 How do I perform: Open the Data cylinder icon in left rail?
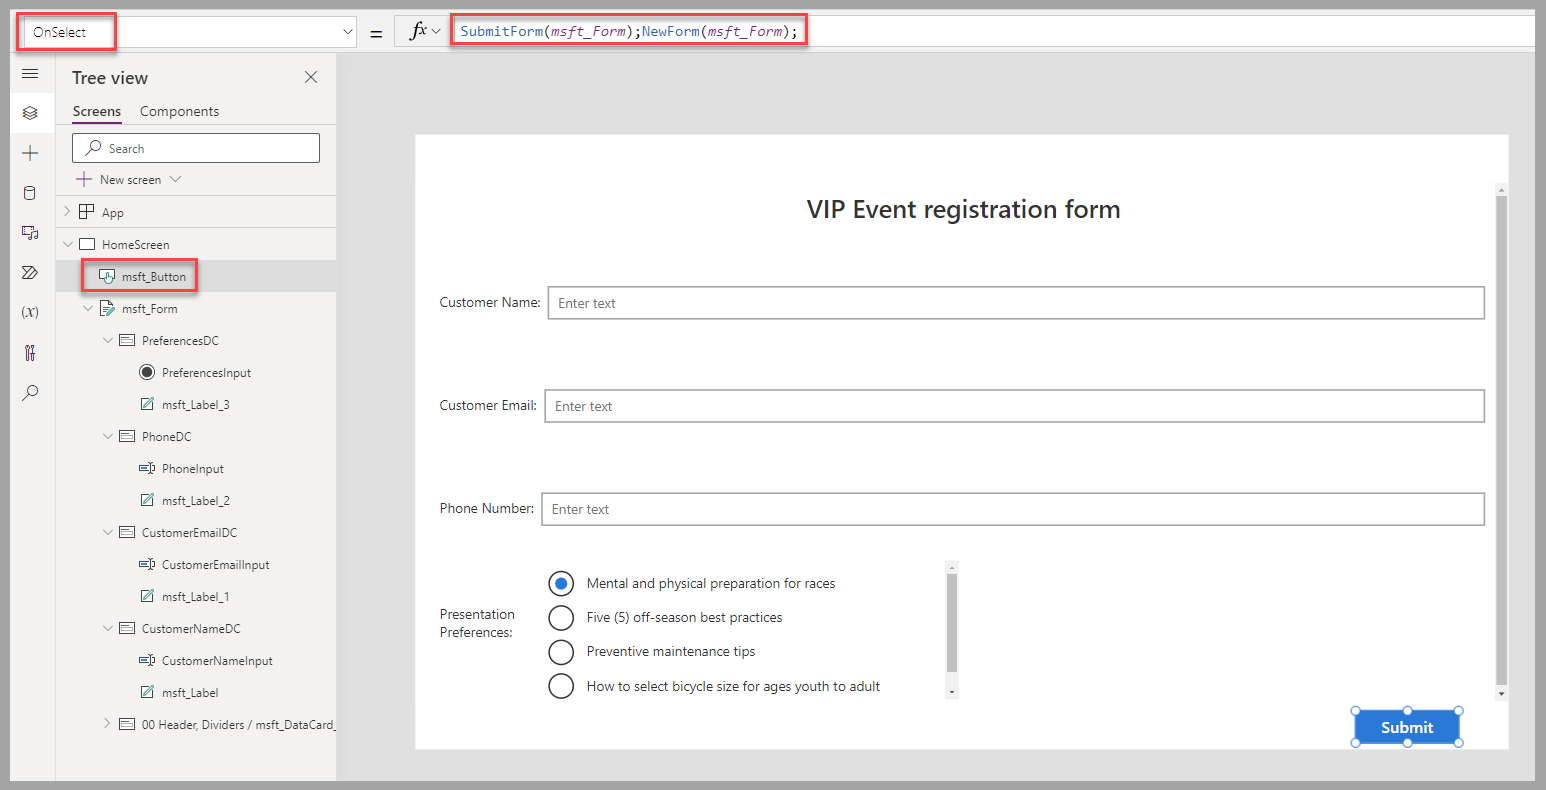click(x=30, y=193)
